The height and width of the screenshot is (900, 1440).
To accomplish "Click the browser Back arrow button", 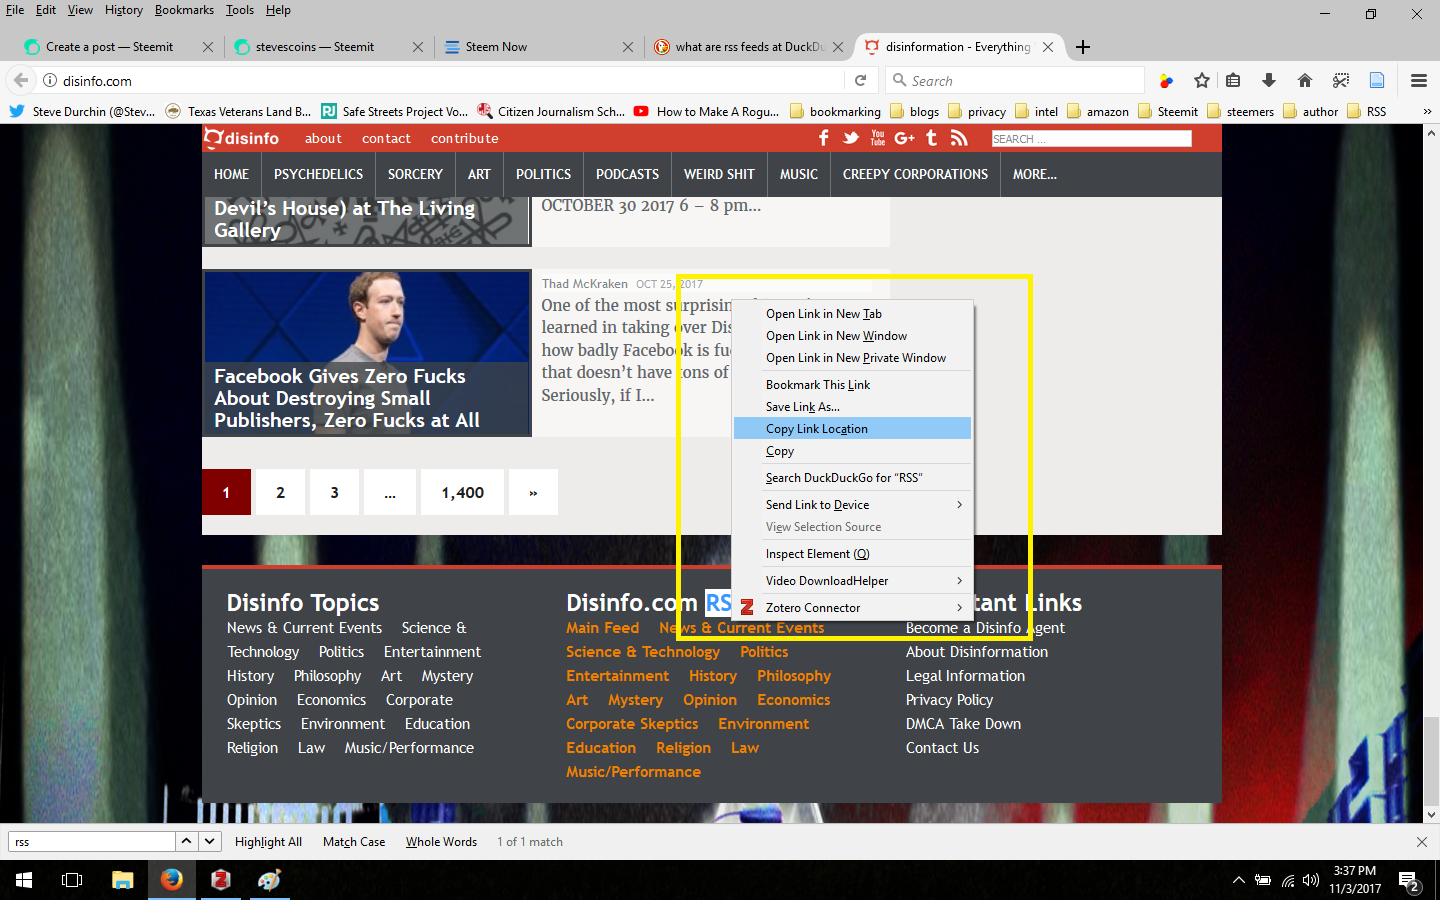I will [x=21, y=80].
